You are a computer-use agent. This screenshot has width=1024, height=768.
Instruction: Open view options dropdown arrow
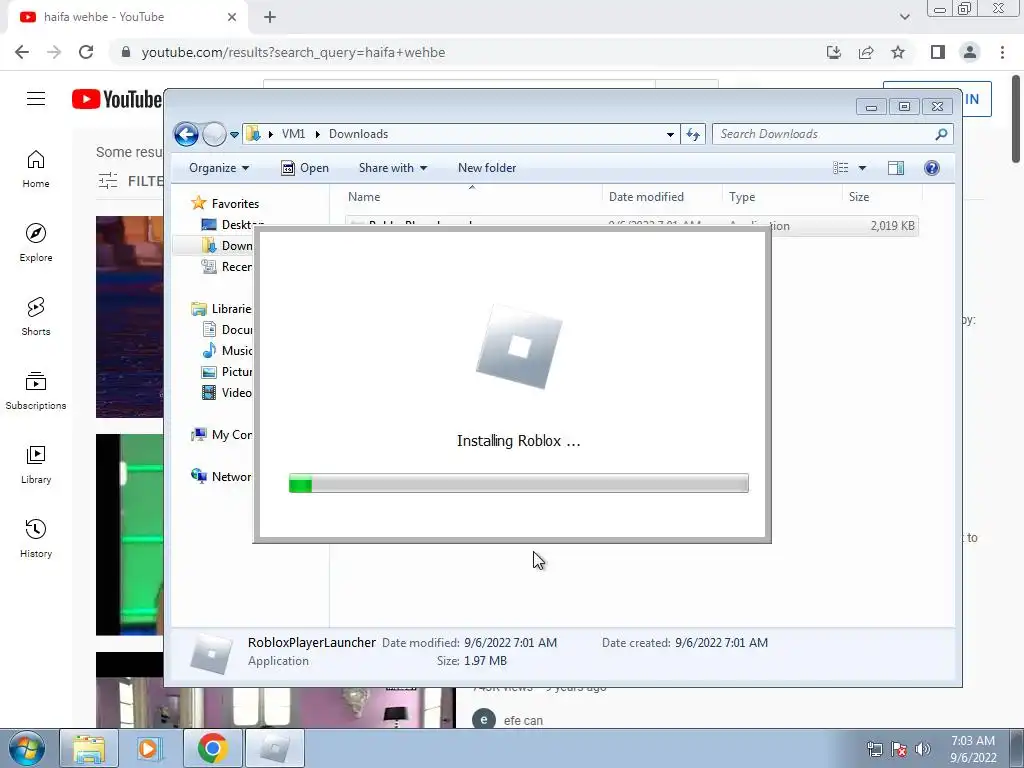[862, 168]
